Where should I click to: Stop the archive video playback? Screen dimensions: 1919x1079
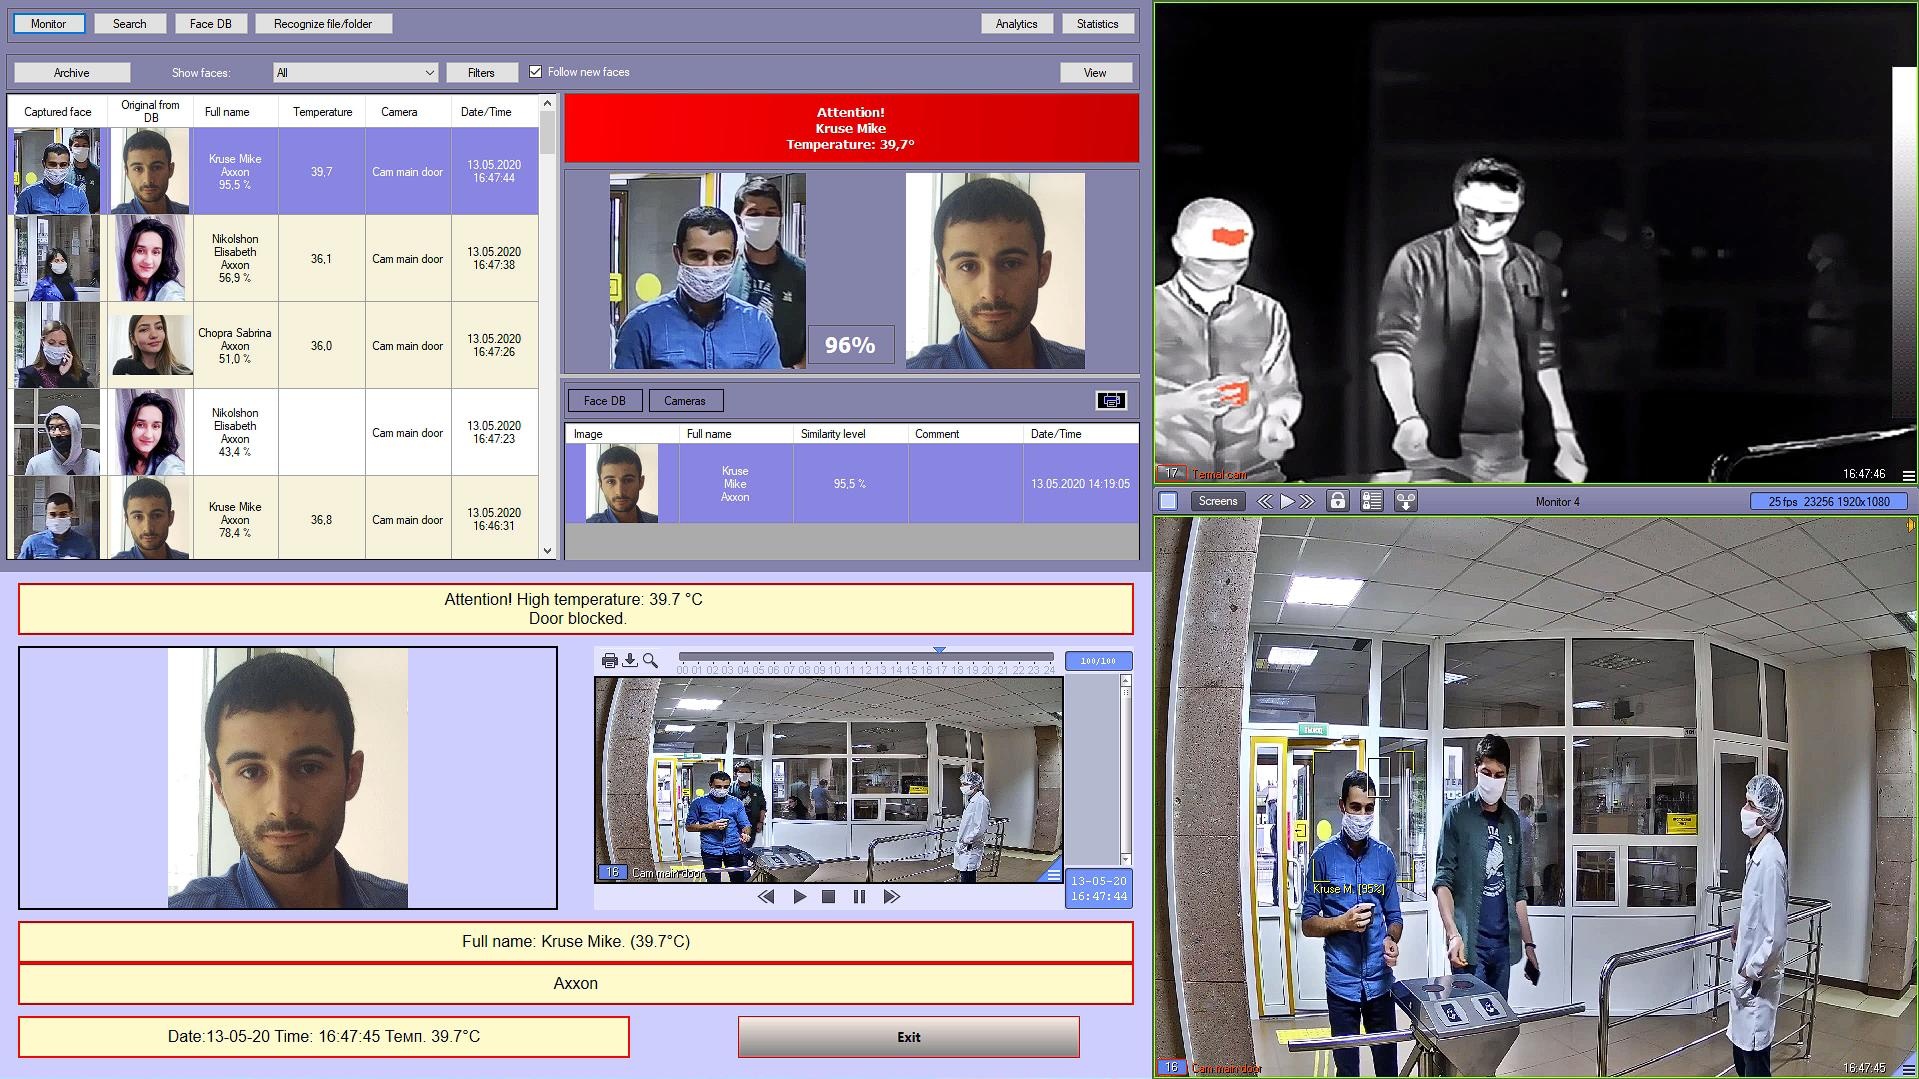[828, 897]
